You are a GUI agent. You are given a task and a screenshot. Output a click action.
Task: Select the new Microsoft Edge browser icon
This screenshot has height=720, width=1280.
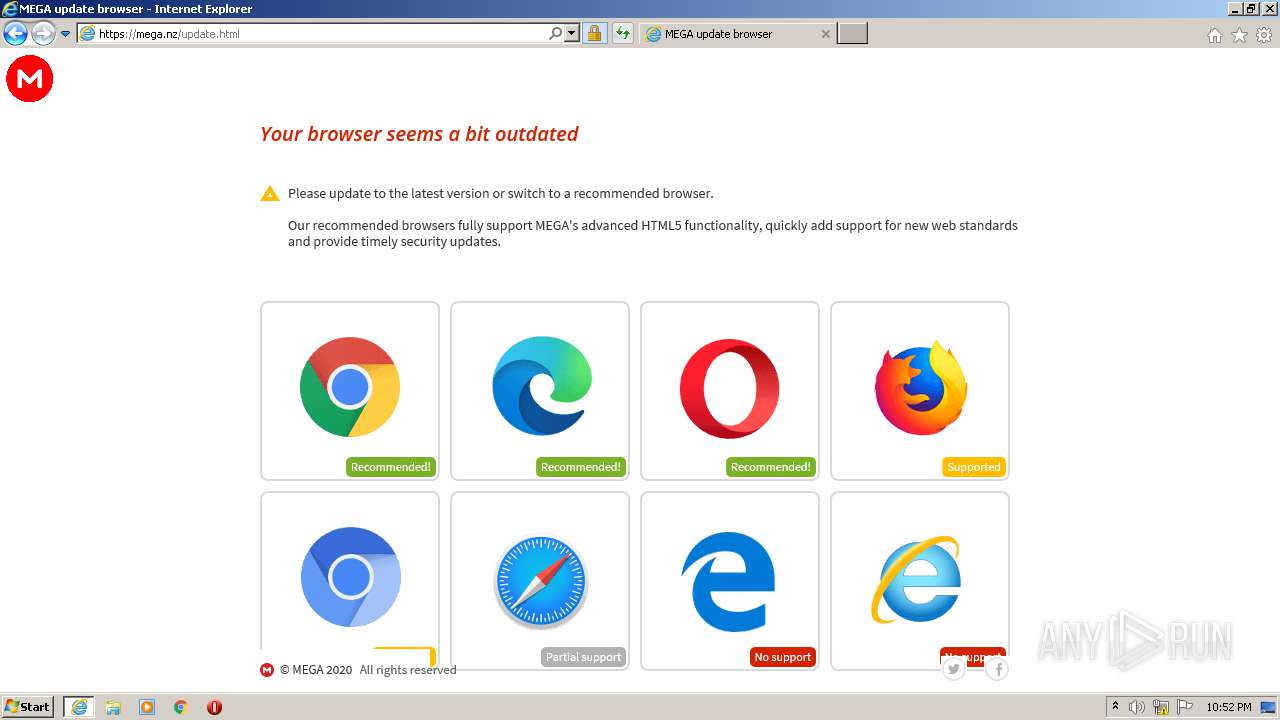click(541, 386)
